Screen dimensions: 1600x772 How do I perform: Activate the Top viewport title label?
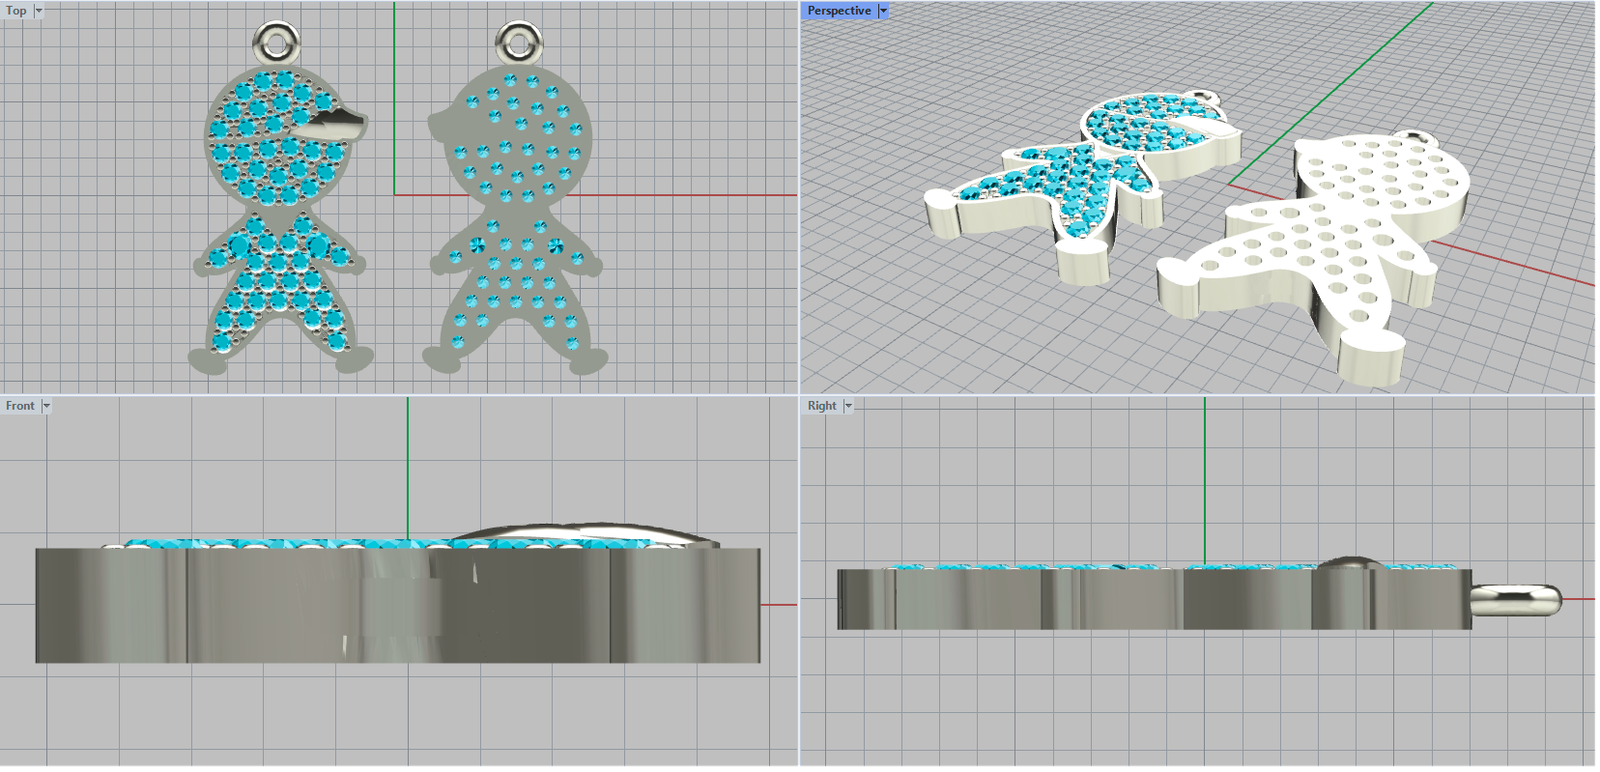pyautogui.click(x=16, y=11)
